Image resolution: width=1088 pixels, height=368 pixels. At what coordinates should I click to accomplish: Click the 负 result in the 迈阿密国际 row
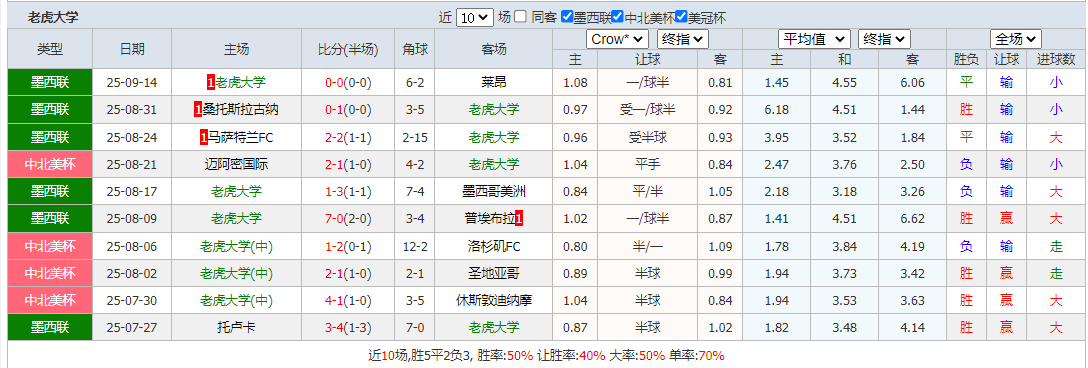click(x=966, y=165)
